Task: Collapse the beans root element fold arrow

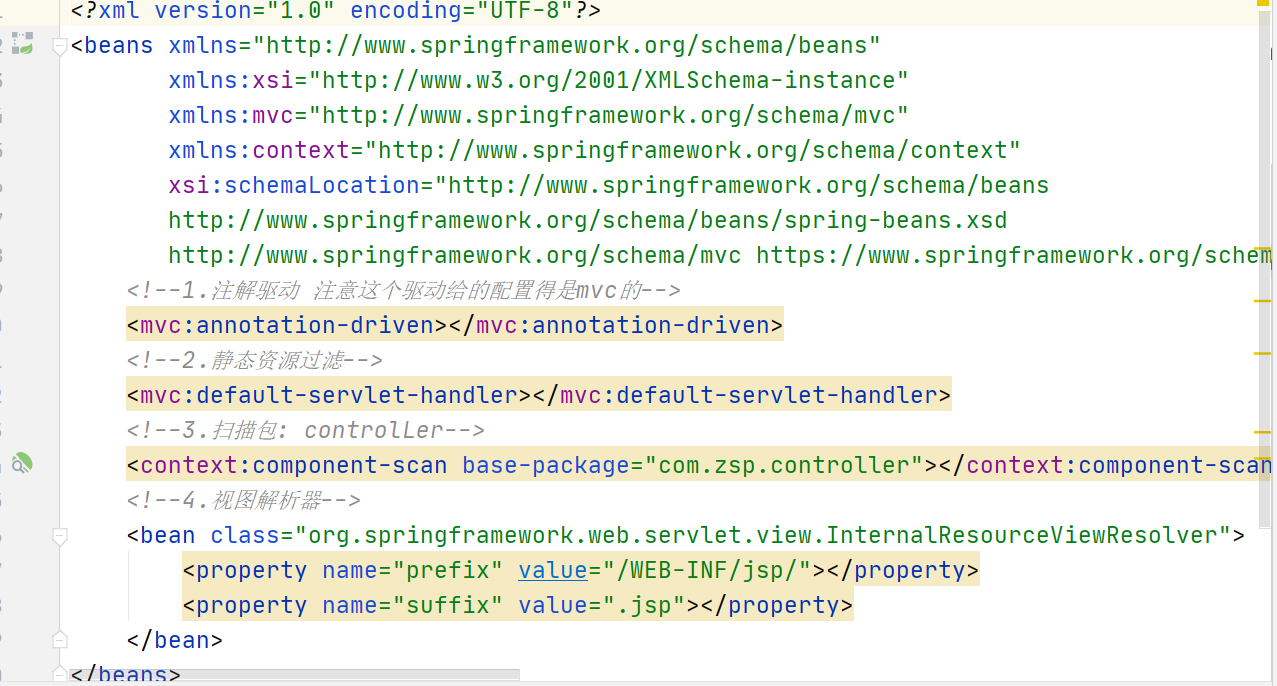Action: pyautogui.click(x=59, y=47)
